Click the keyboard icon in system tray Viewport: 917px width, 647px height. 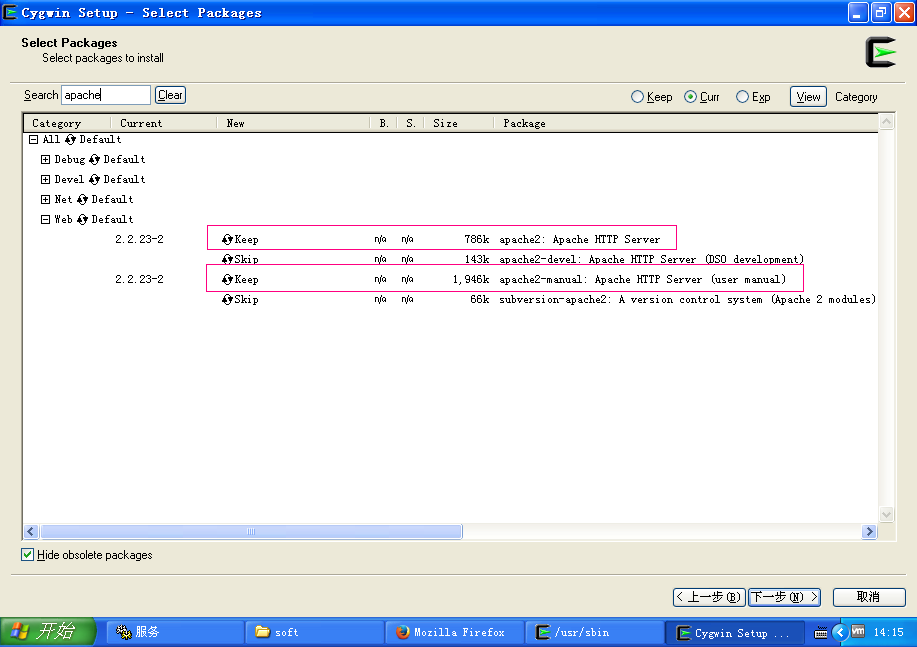(x=821, y=632)
